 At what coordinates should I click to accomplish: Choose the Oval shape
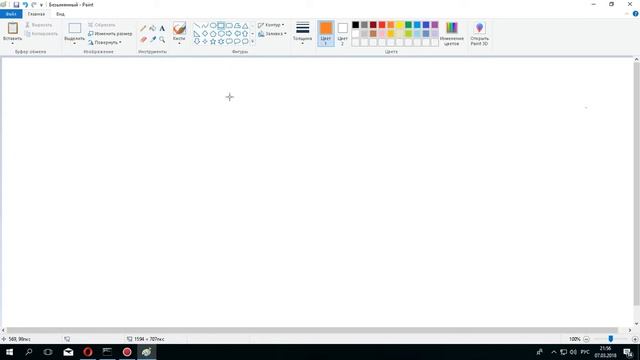[x=213, y=26]
